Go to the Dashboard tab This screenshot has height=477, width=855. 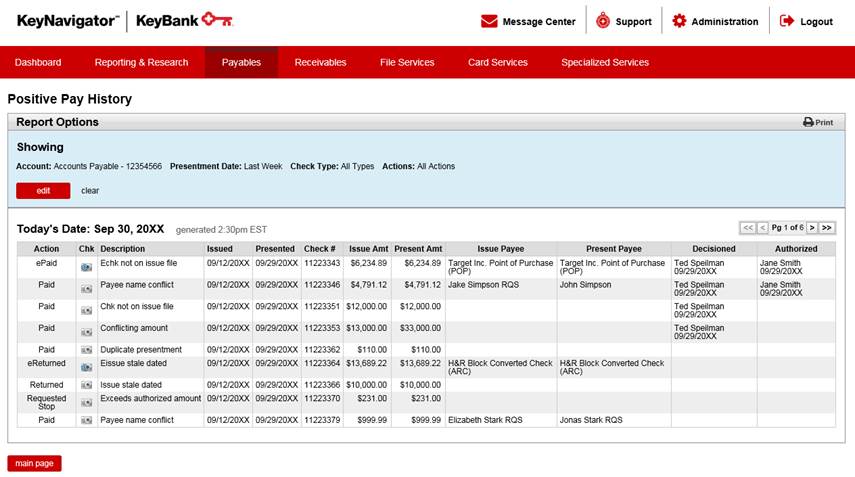[x=38, y=62]
